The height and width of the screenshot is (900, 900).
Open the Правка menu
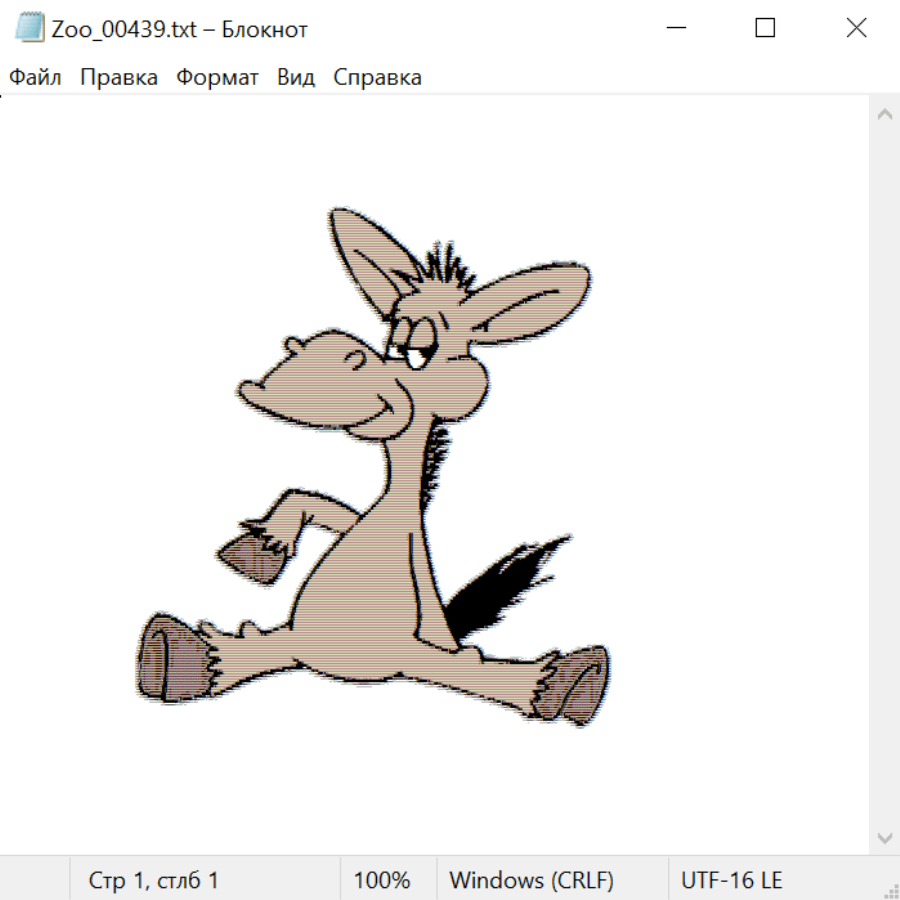119,78
